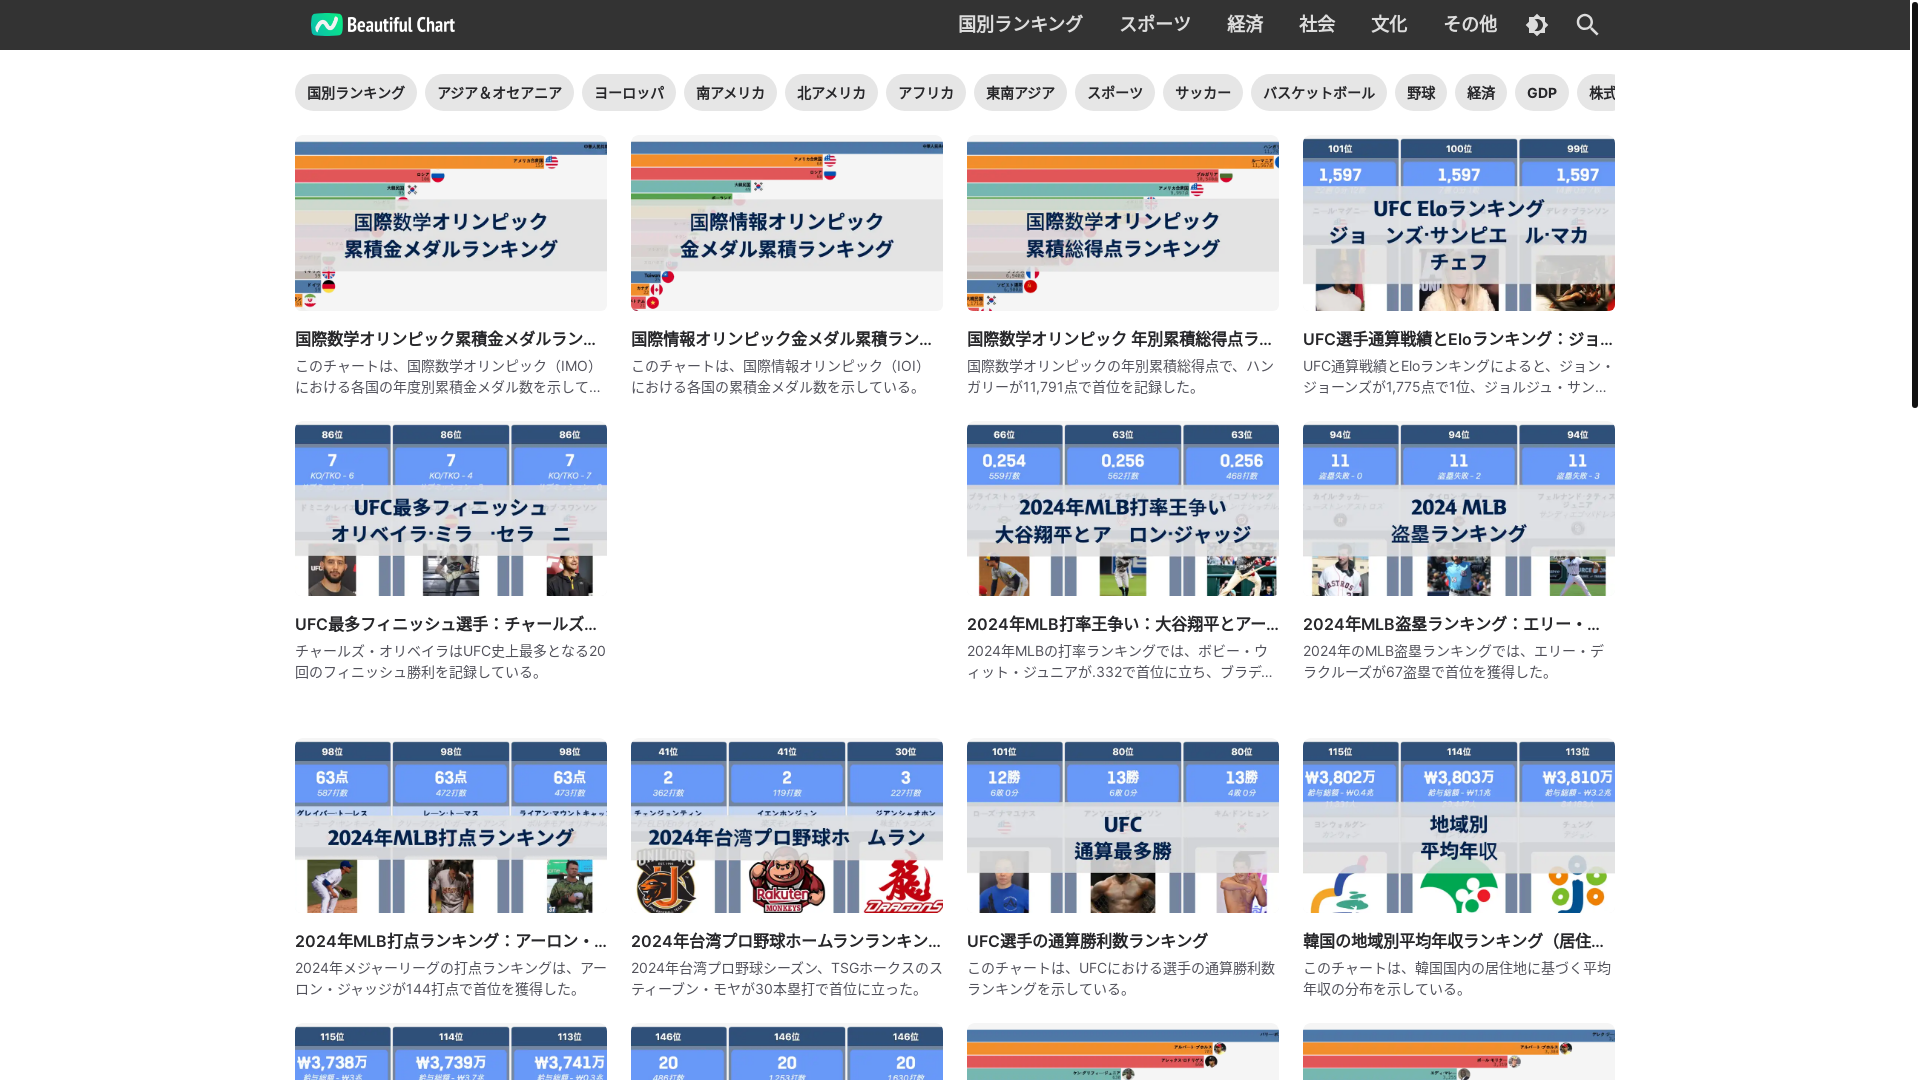Open the その他 top navigation menu

[1470, 24]
